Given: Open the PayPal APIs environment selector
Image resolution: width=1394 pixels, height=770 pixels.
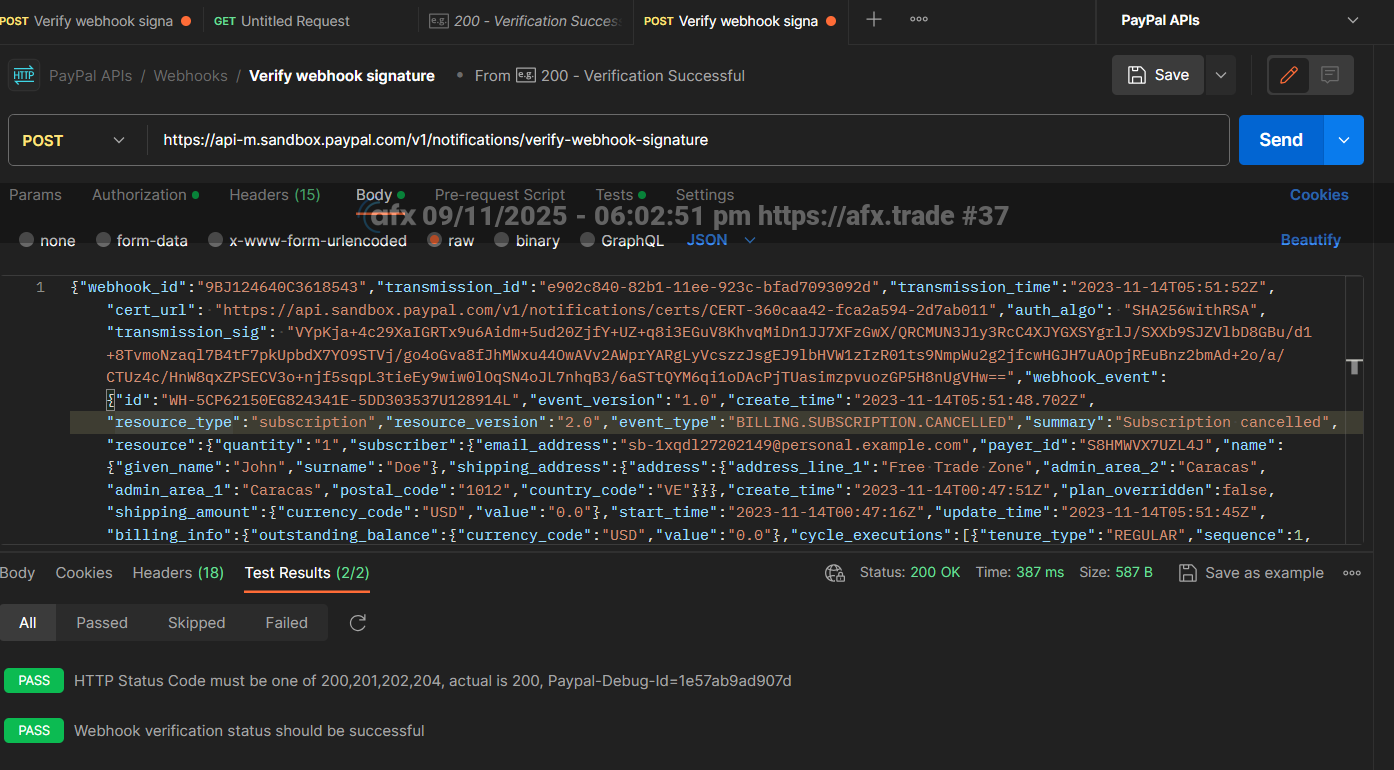Looking at the screenshot, I should (1240, 20).
